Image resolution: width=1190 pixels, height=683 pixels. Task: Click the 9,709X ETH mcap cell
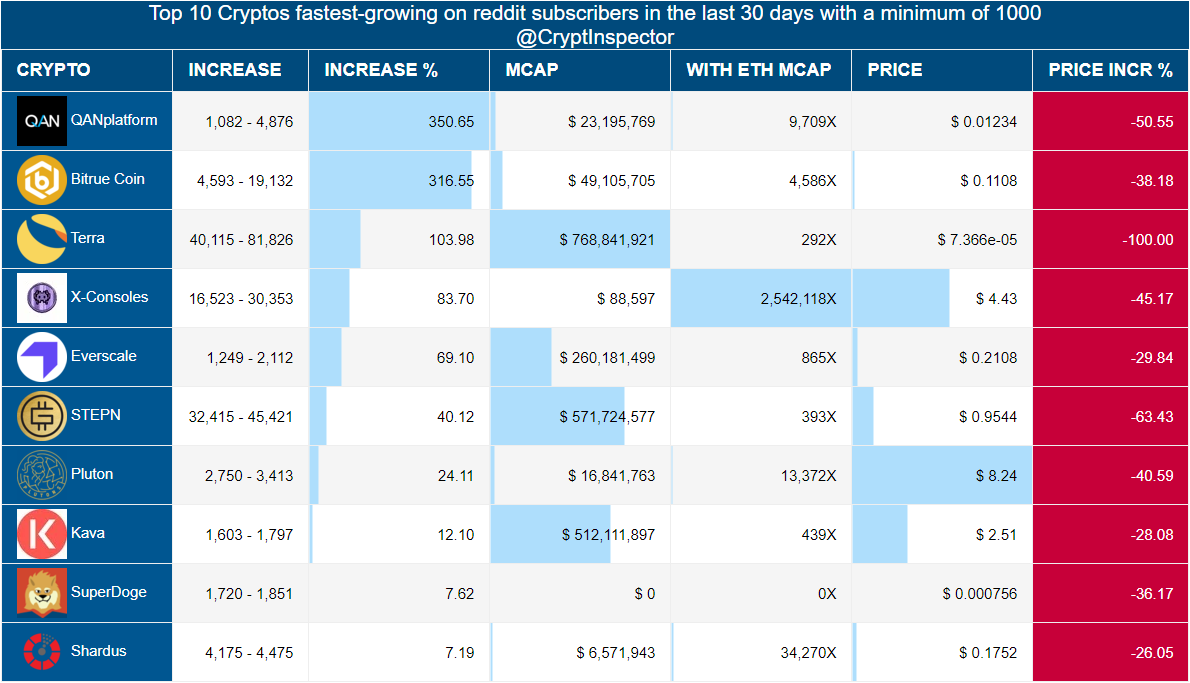pyautogui.click(x=761, y=121)
